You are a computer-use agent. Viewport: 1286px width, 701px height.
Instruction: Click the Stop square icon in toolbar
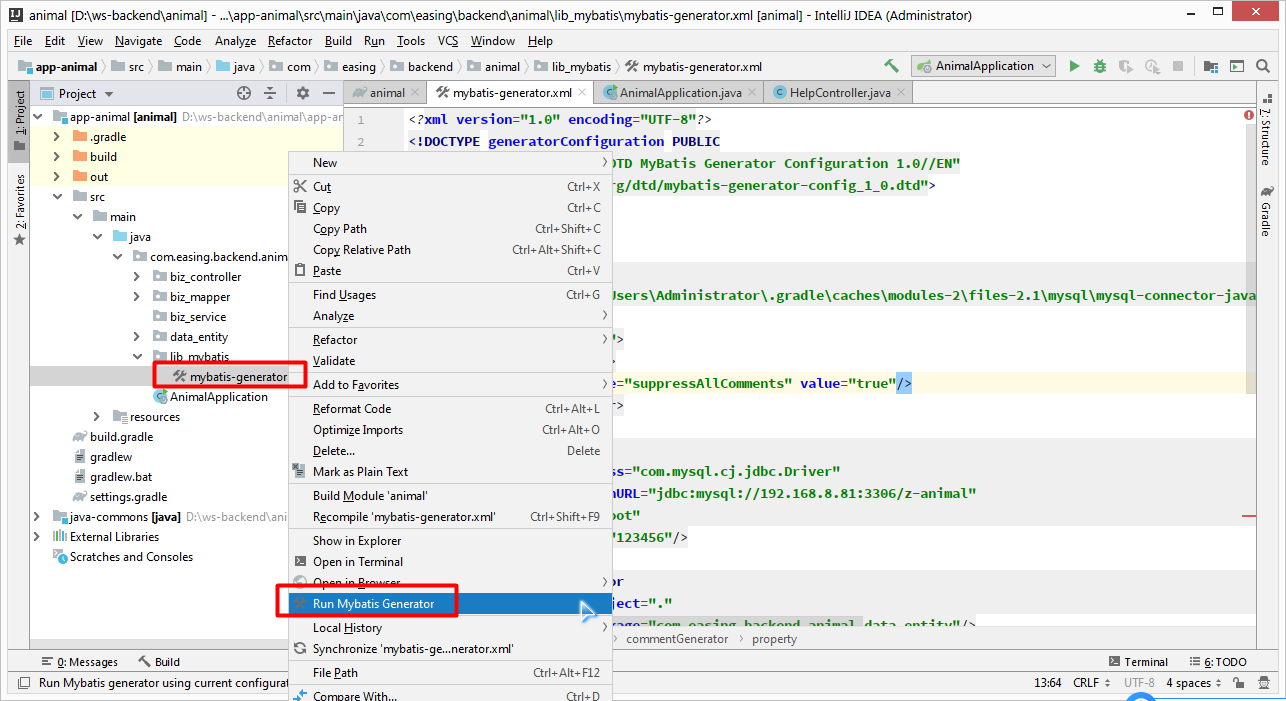pos(1178,66)
